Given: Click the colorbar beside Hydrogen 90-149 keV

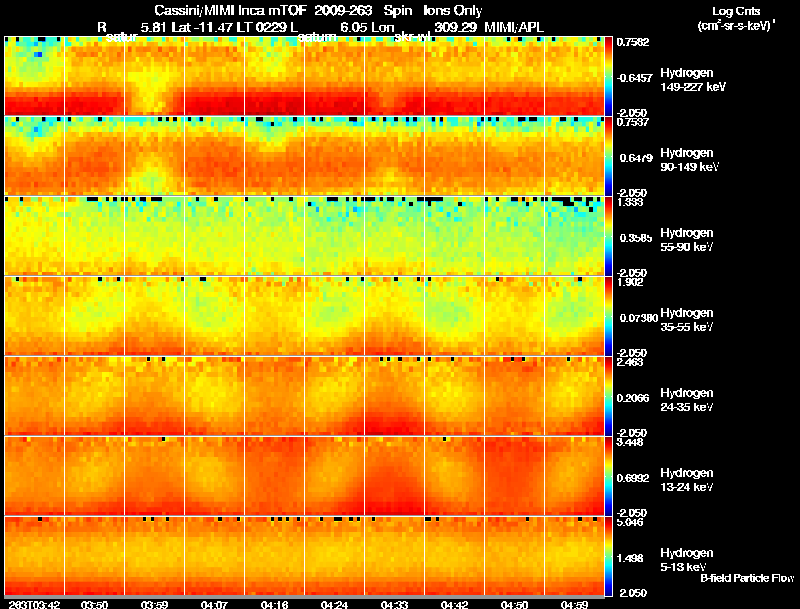Looking at the screenshot, I should point(608,156).
